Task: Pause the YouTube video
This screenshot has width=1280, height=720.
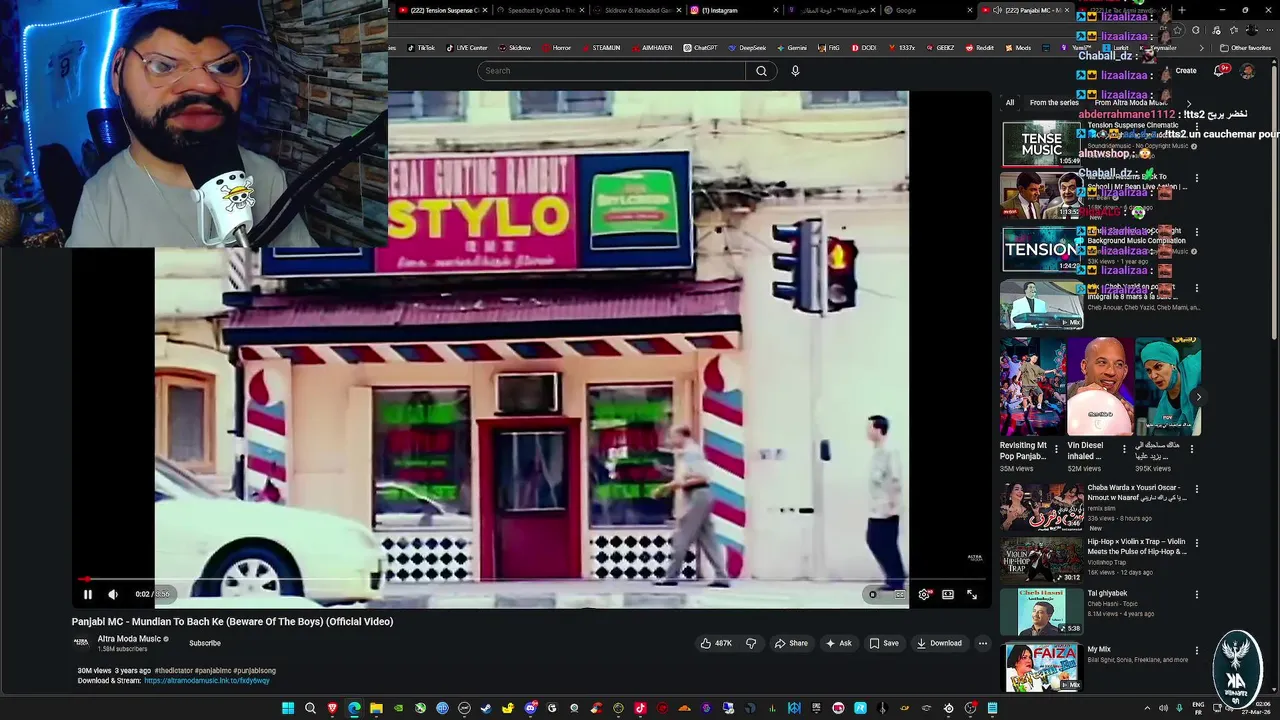Action: pos(88,594)
